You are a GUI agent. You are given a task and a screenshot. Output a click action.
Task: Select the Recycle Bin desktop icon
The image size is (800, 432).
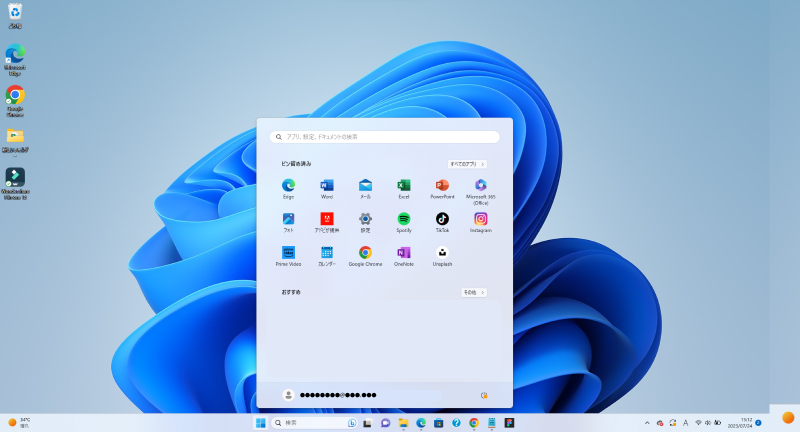[x=15, y=16]
